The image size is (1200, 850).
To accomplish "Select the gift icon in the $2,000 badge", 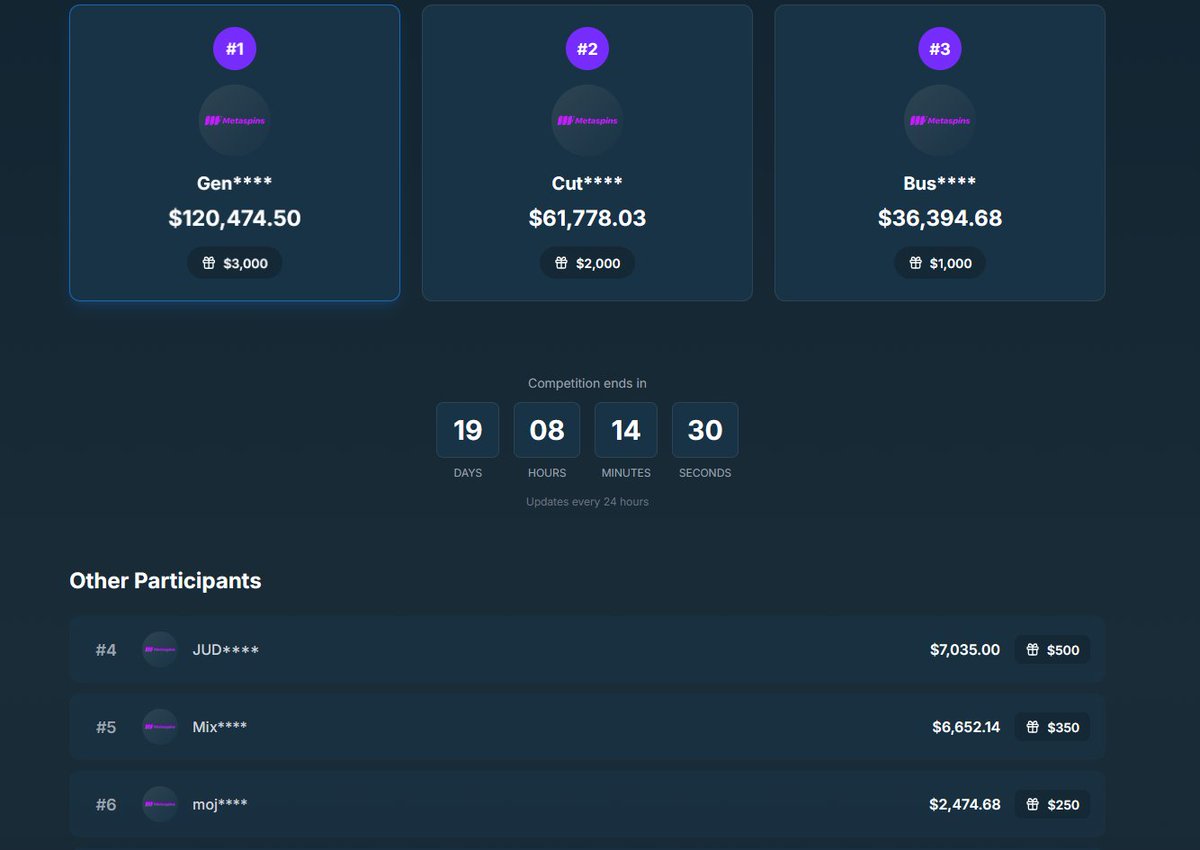I will click(560, 263).
